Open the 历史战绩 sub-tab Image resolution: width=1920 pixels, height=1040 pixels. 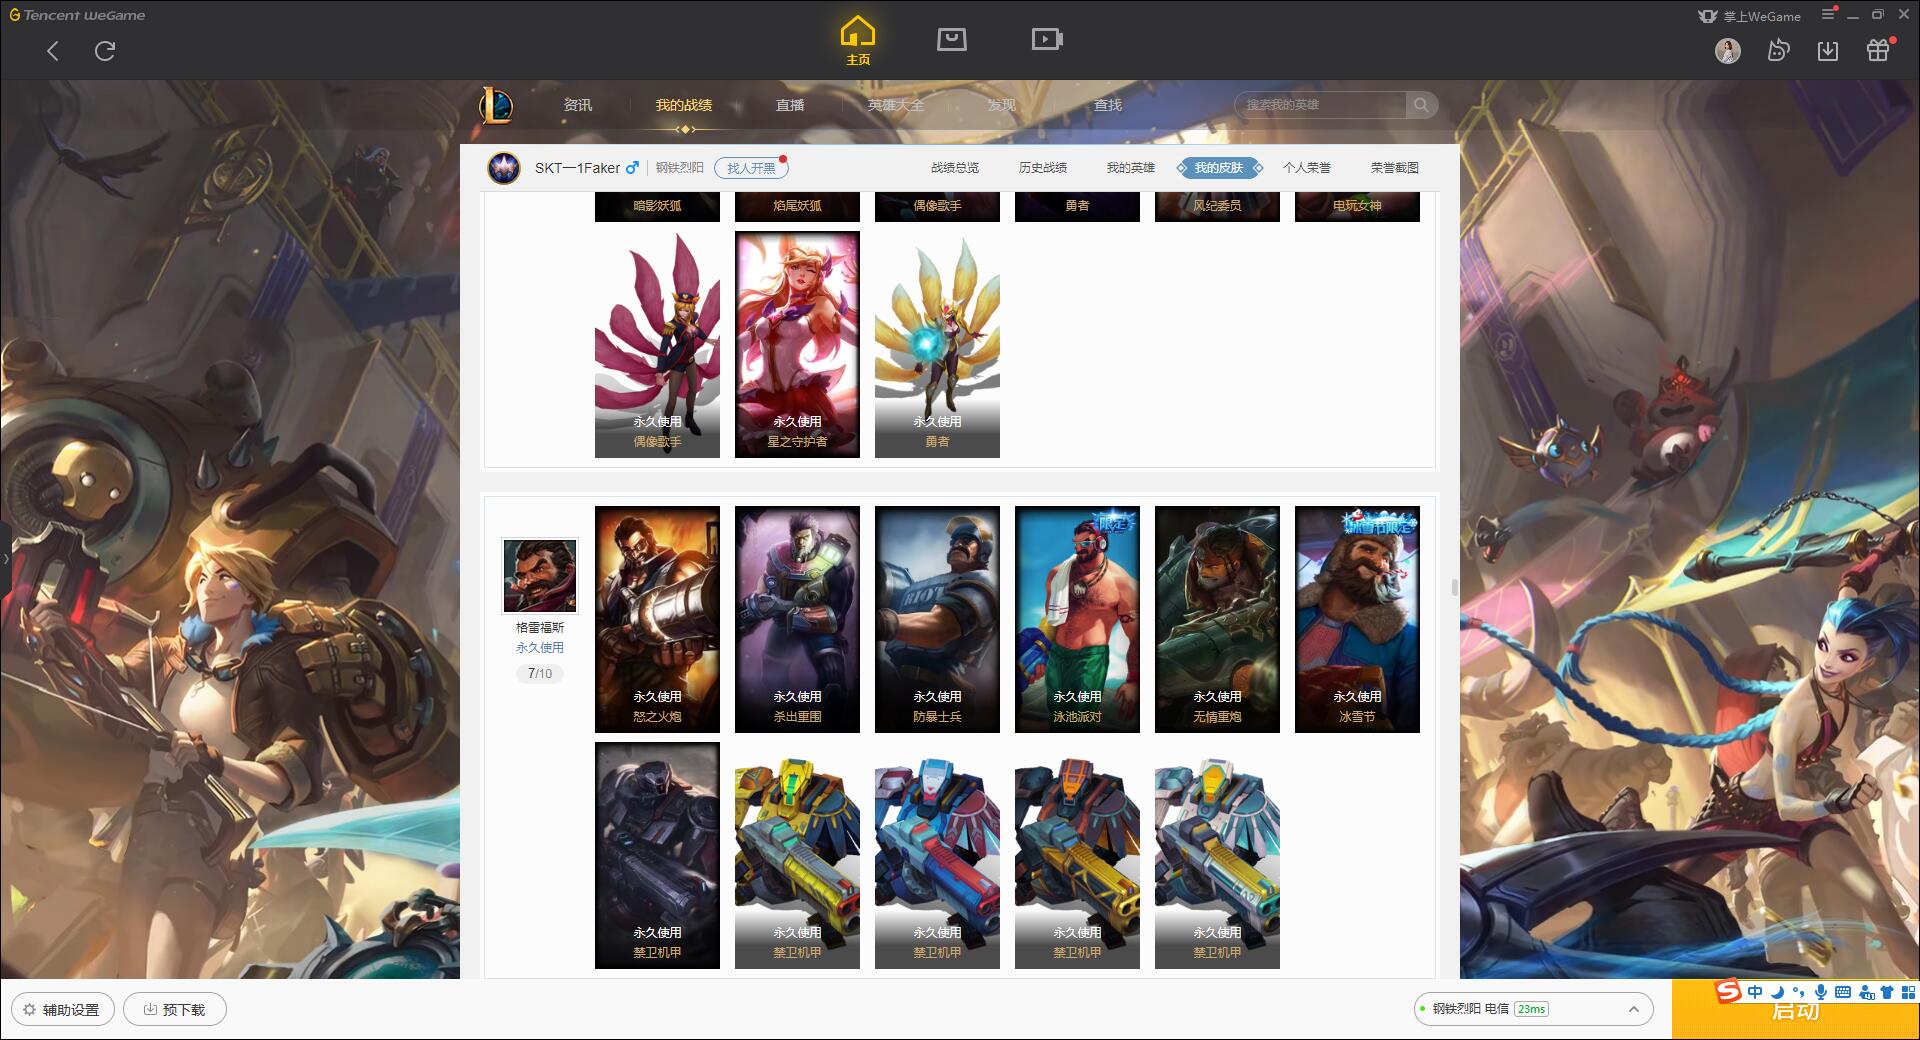point(1043,168)
